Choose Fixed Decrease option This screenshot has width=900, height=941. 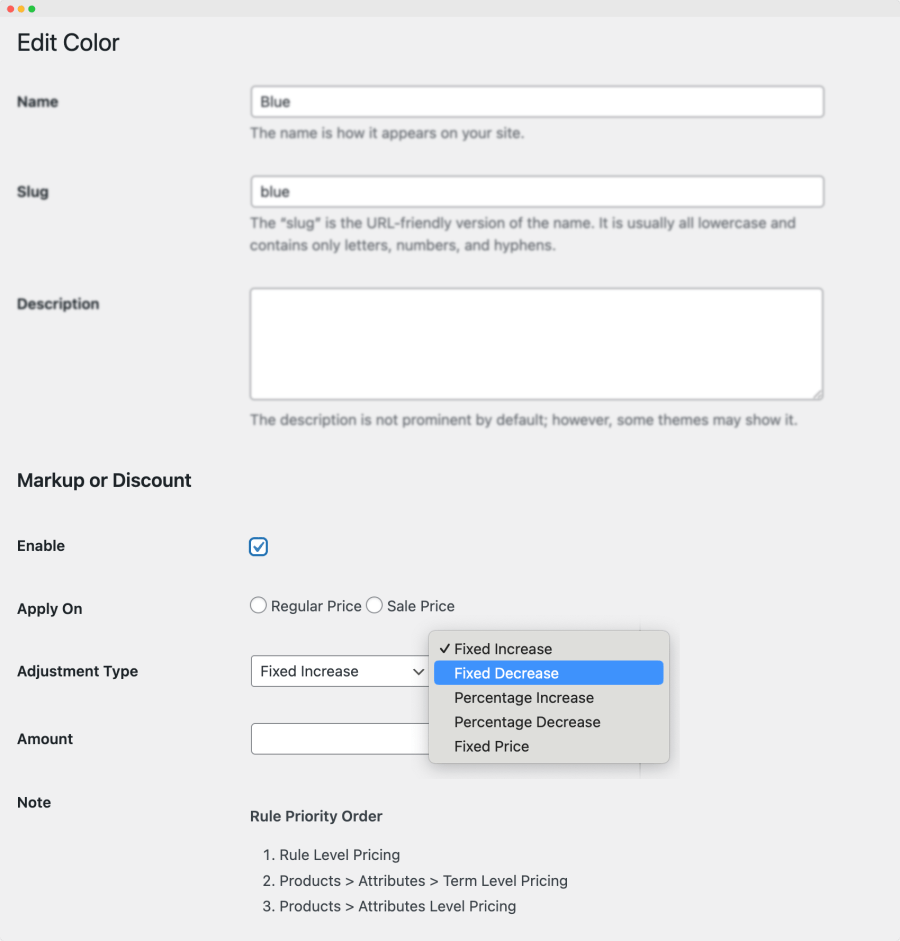tap(506, 673)
